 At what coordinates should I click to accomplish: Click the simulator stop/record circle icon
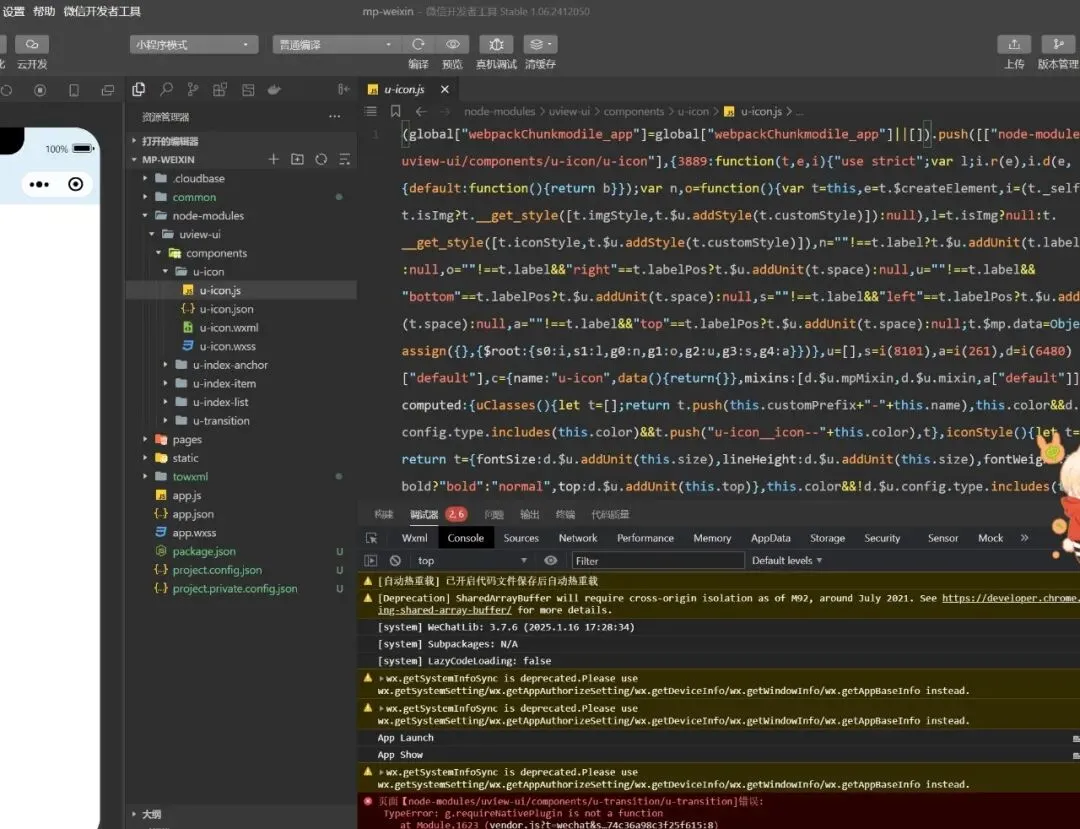pos(40,90)
